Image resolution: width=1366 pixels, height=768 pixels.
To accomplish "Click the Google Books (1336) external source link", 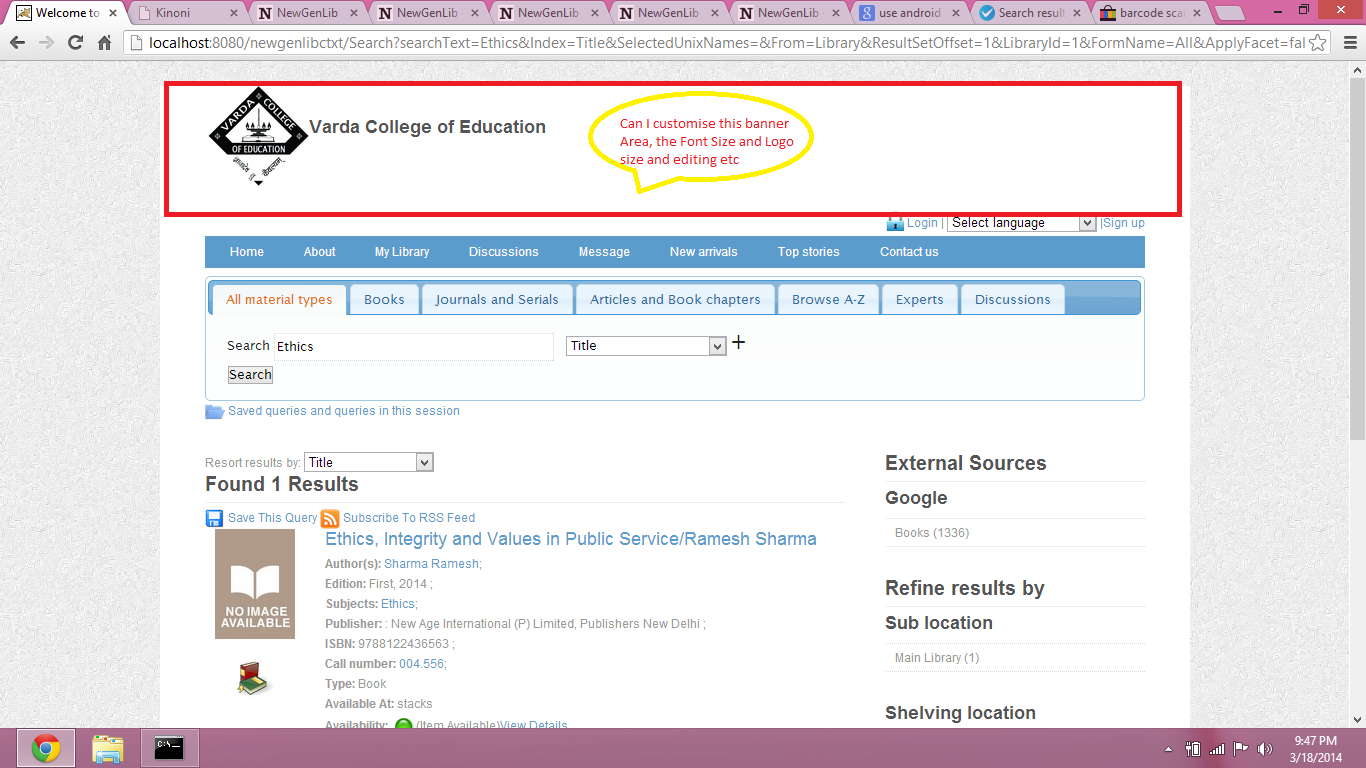I will pos(931,533).
